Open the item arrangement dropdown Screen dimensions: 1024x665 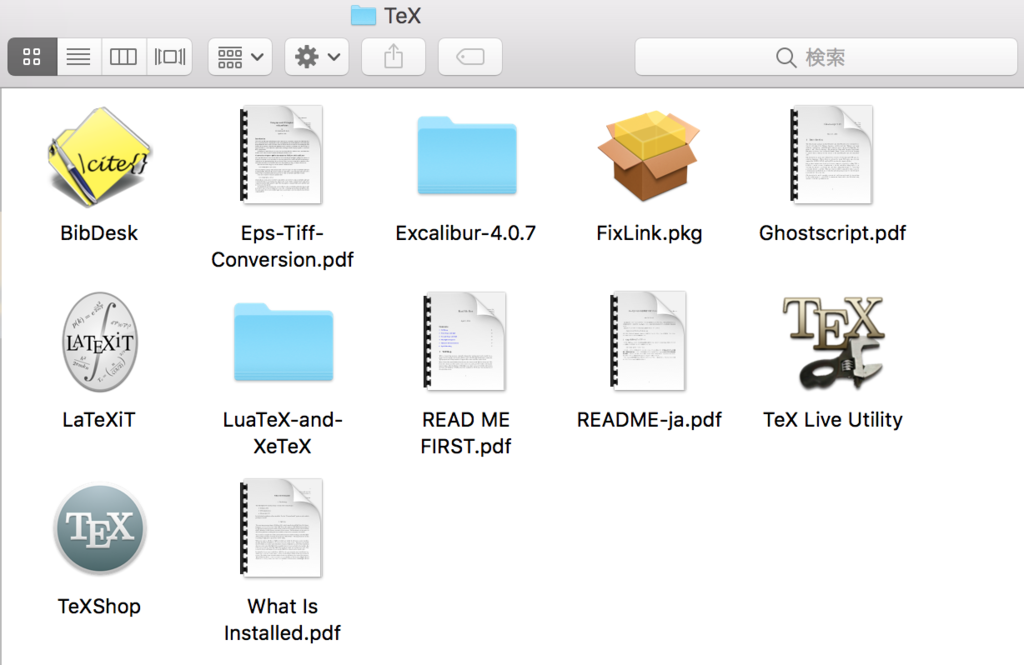click(x=240, y=57)
